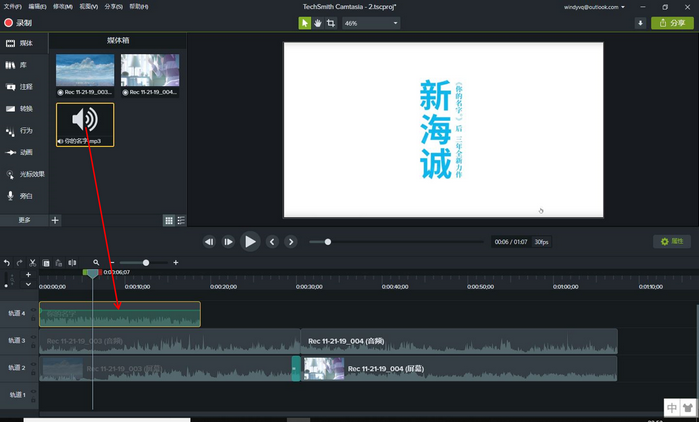Image resolution: width=699 pixels, height=422 pixels.
Task: Click the Undo icon in timeline toolbar
Action: point(7,263)
